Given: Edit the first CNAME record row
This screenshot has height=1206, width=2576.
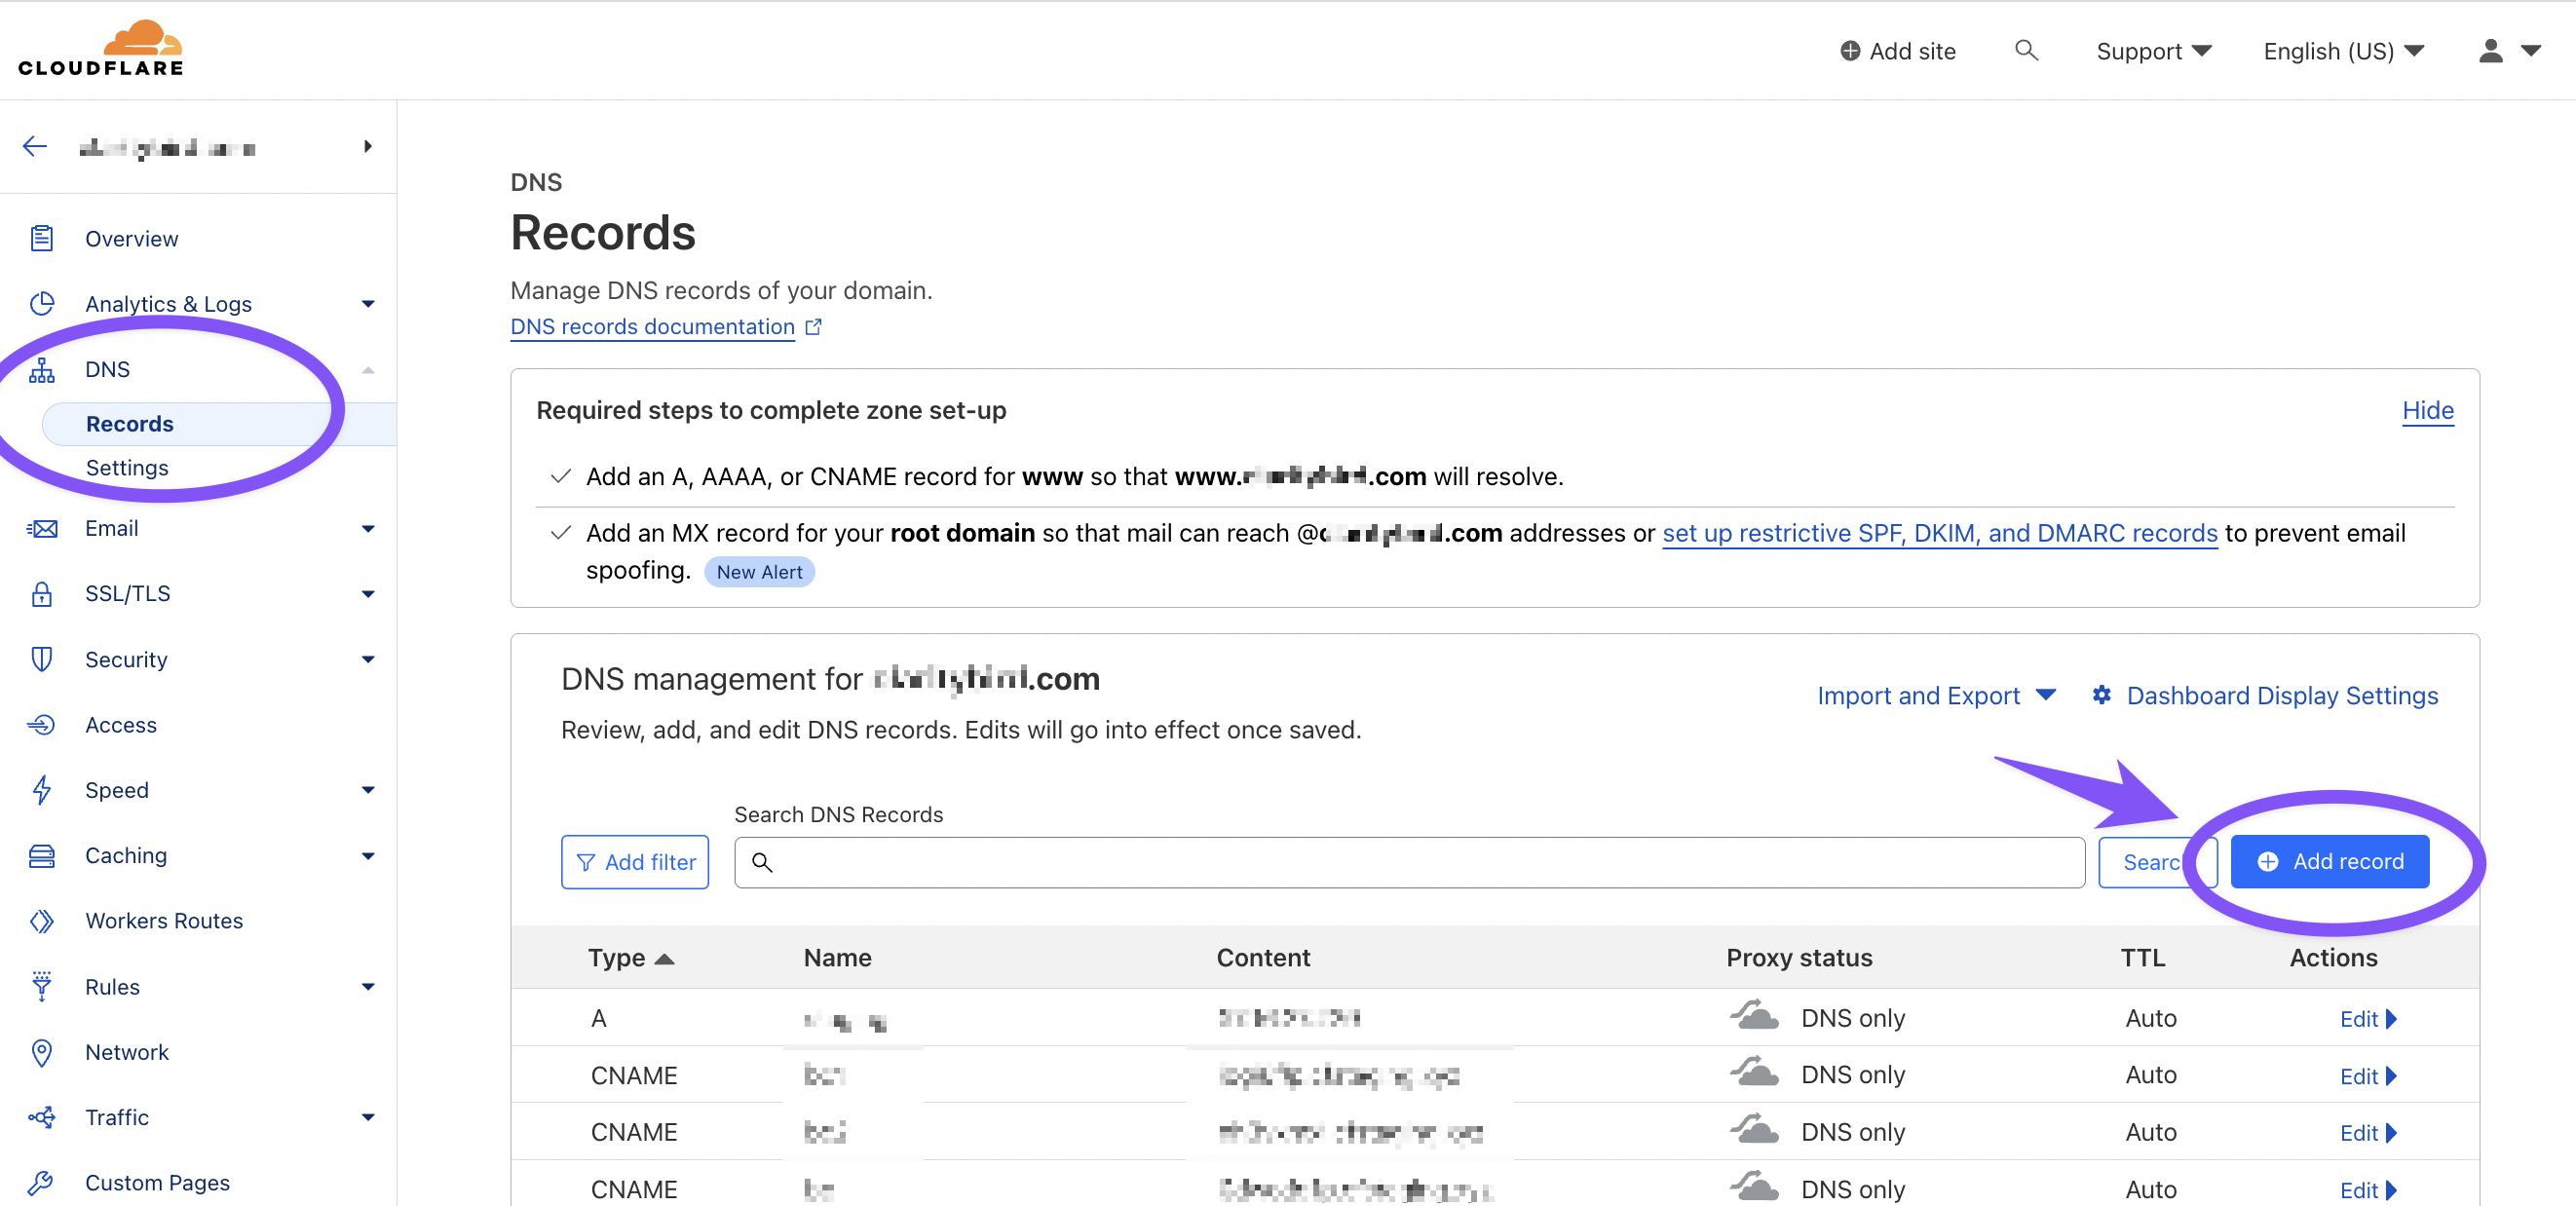Looking at the screenshot, I should coord(2367,1075).
